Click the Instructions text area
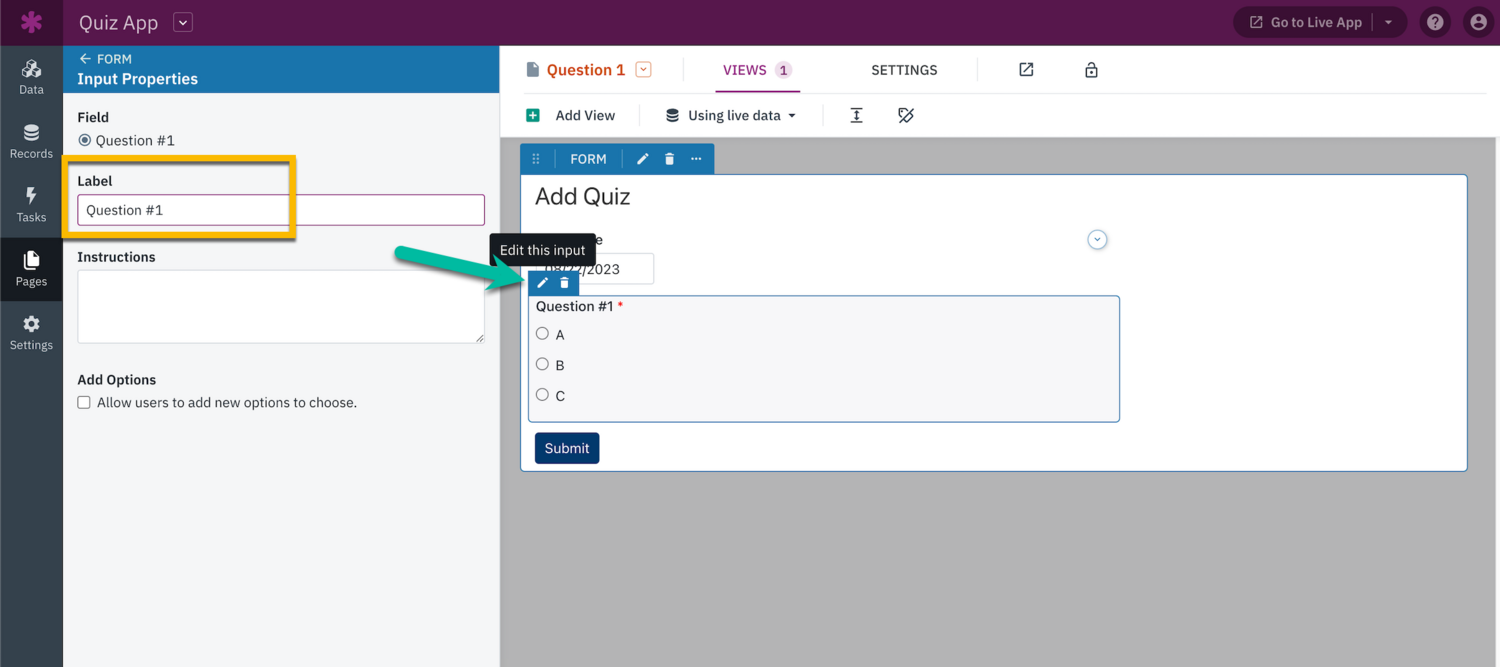The image size is (1500, 667). tap(281, 307)
